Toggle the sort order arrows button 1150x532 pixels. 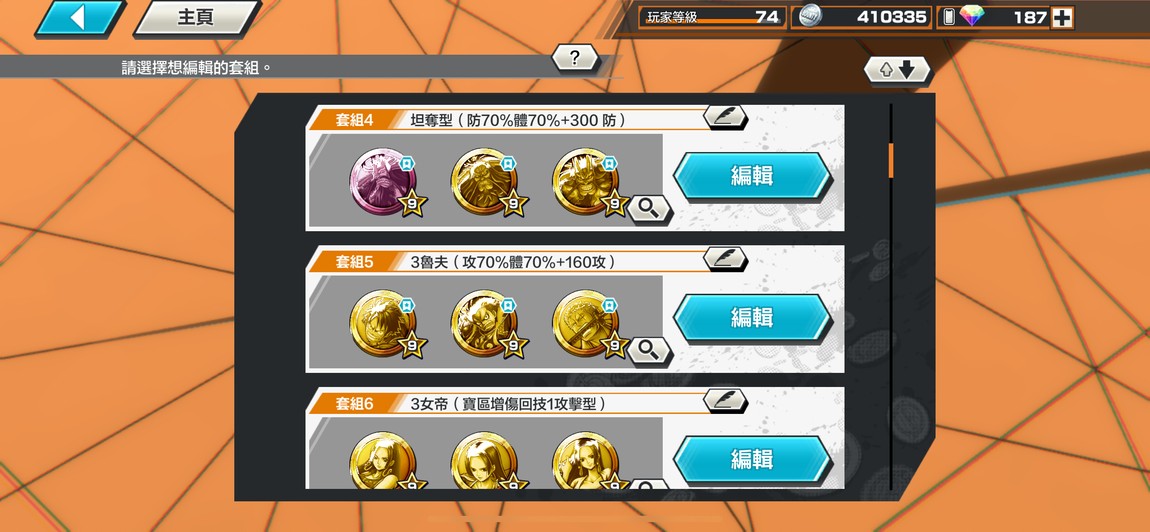[x=897, y=70]
